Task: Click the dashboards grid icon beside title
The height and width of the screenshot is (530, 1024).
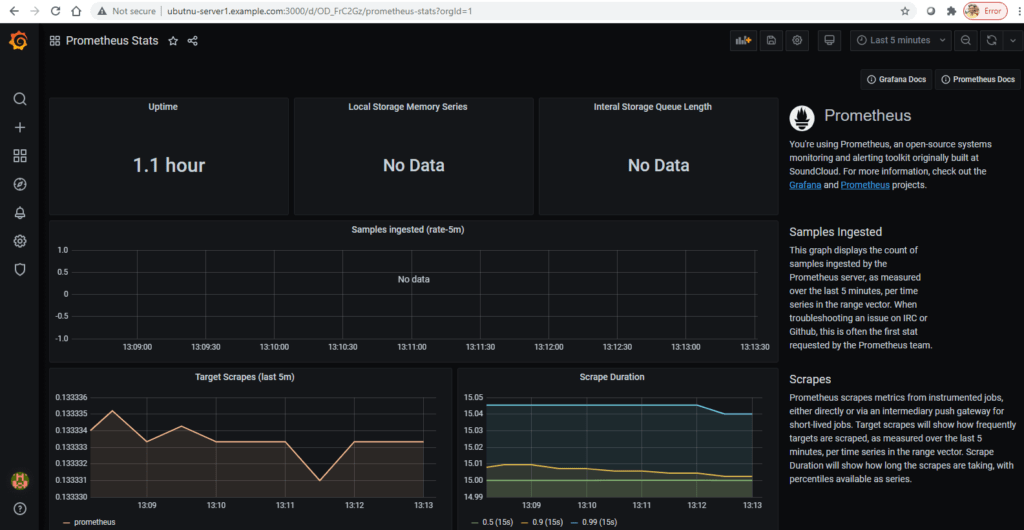Action: (55, 41)
